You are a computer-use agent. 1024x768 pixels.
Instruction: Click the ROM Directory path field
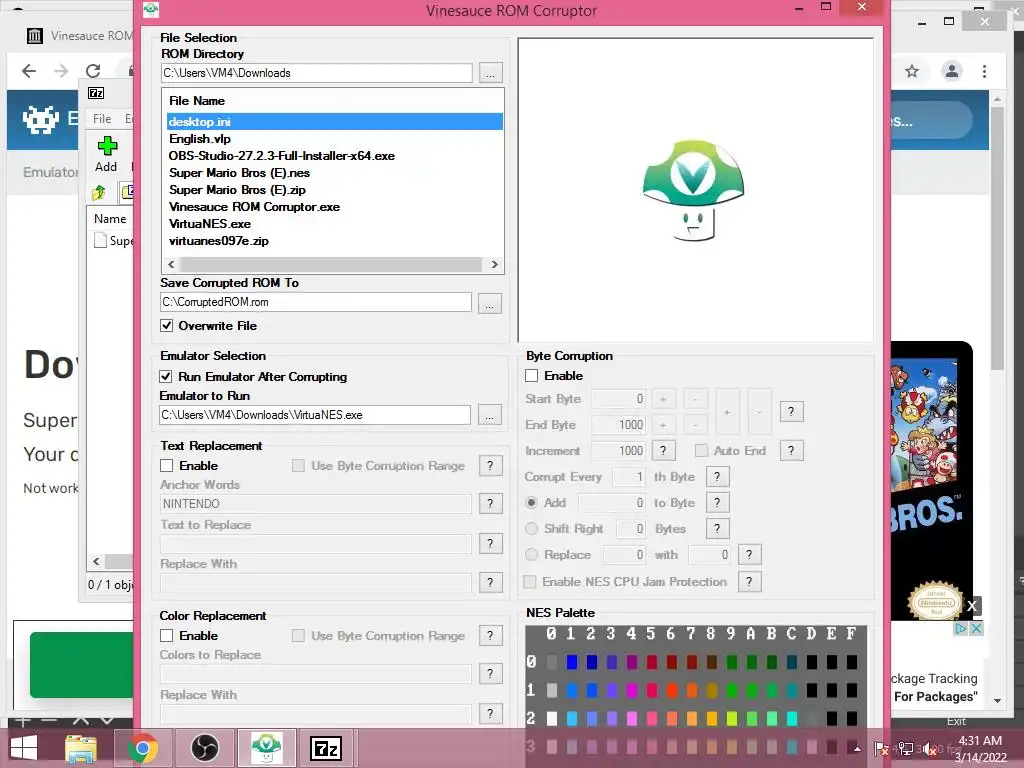317,73
